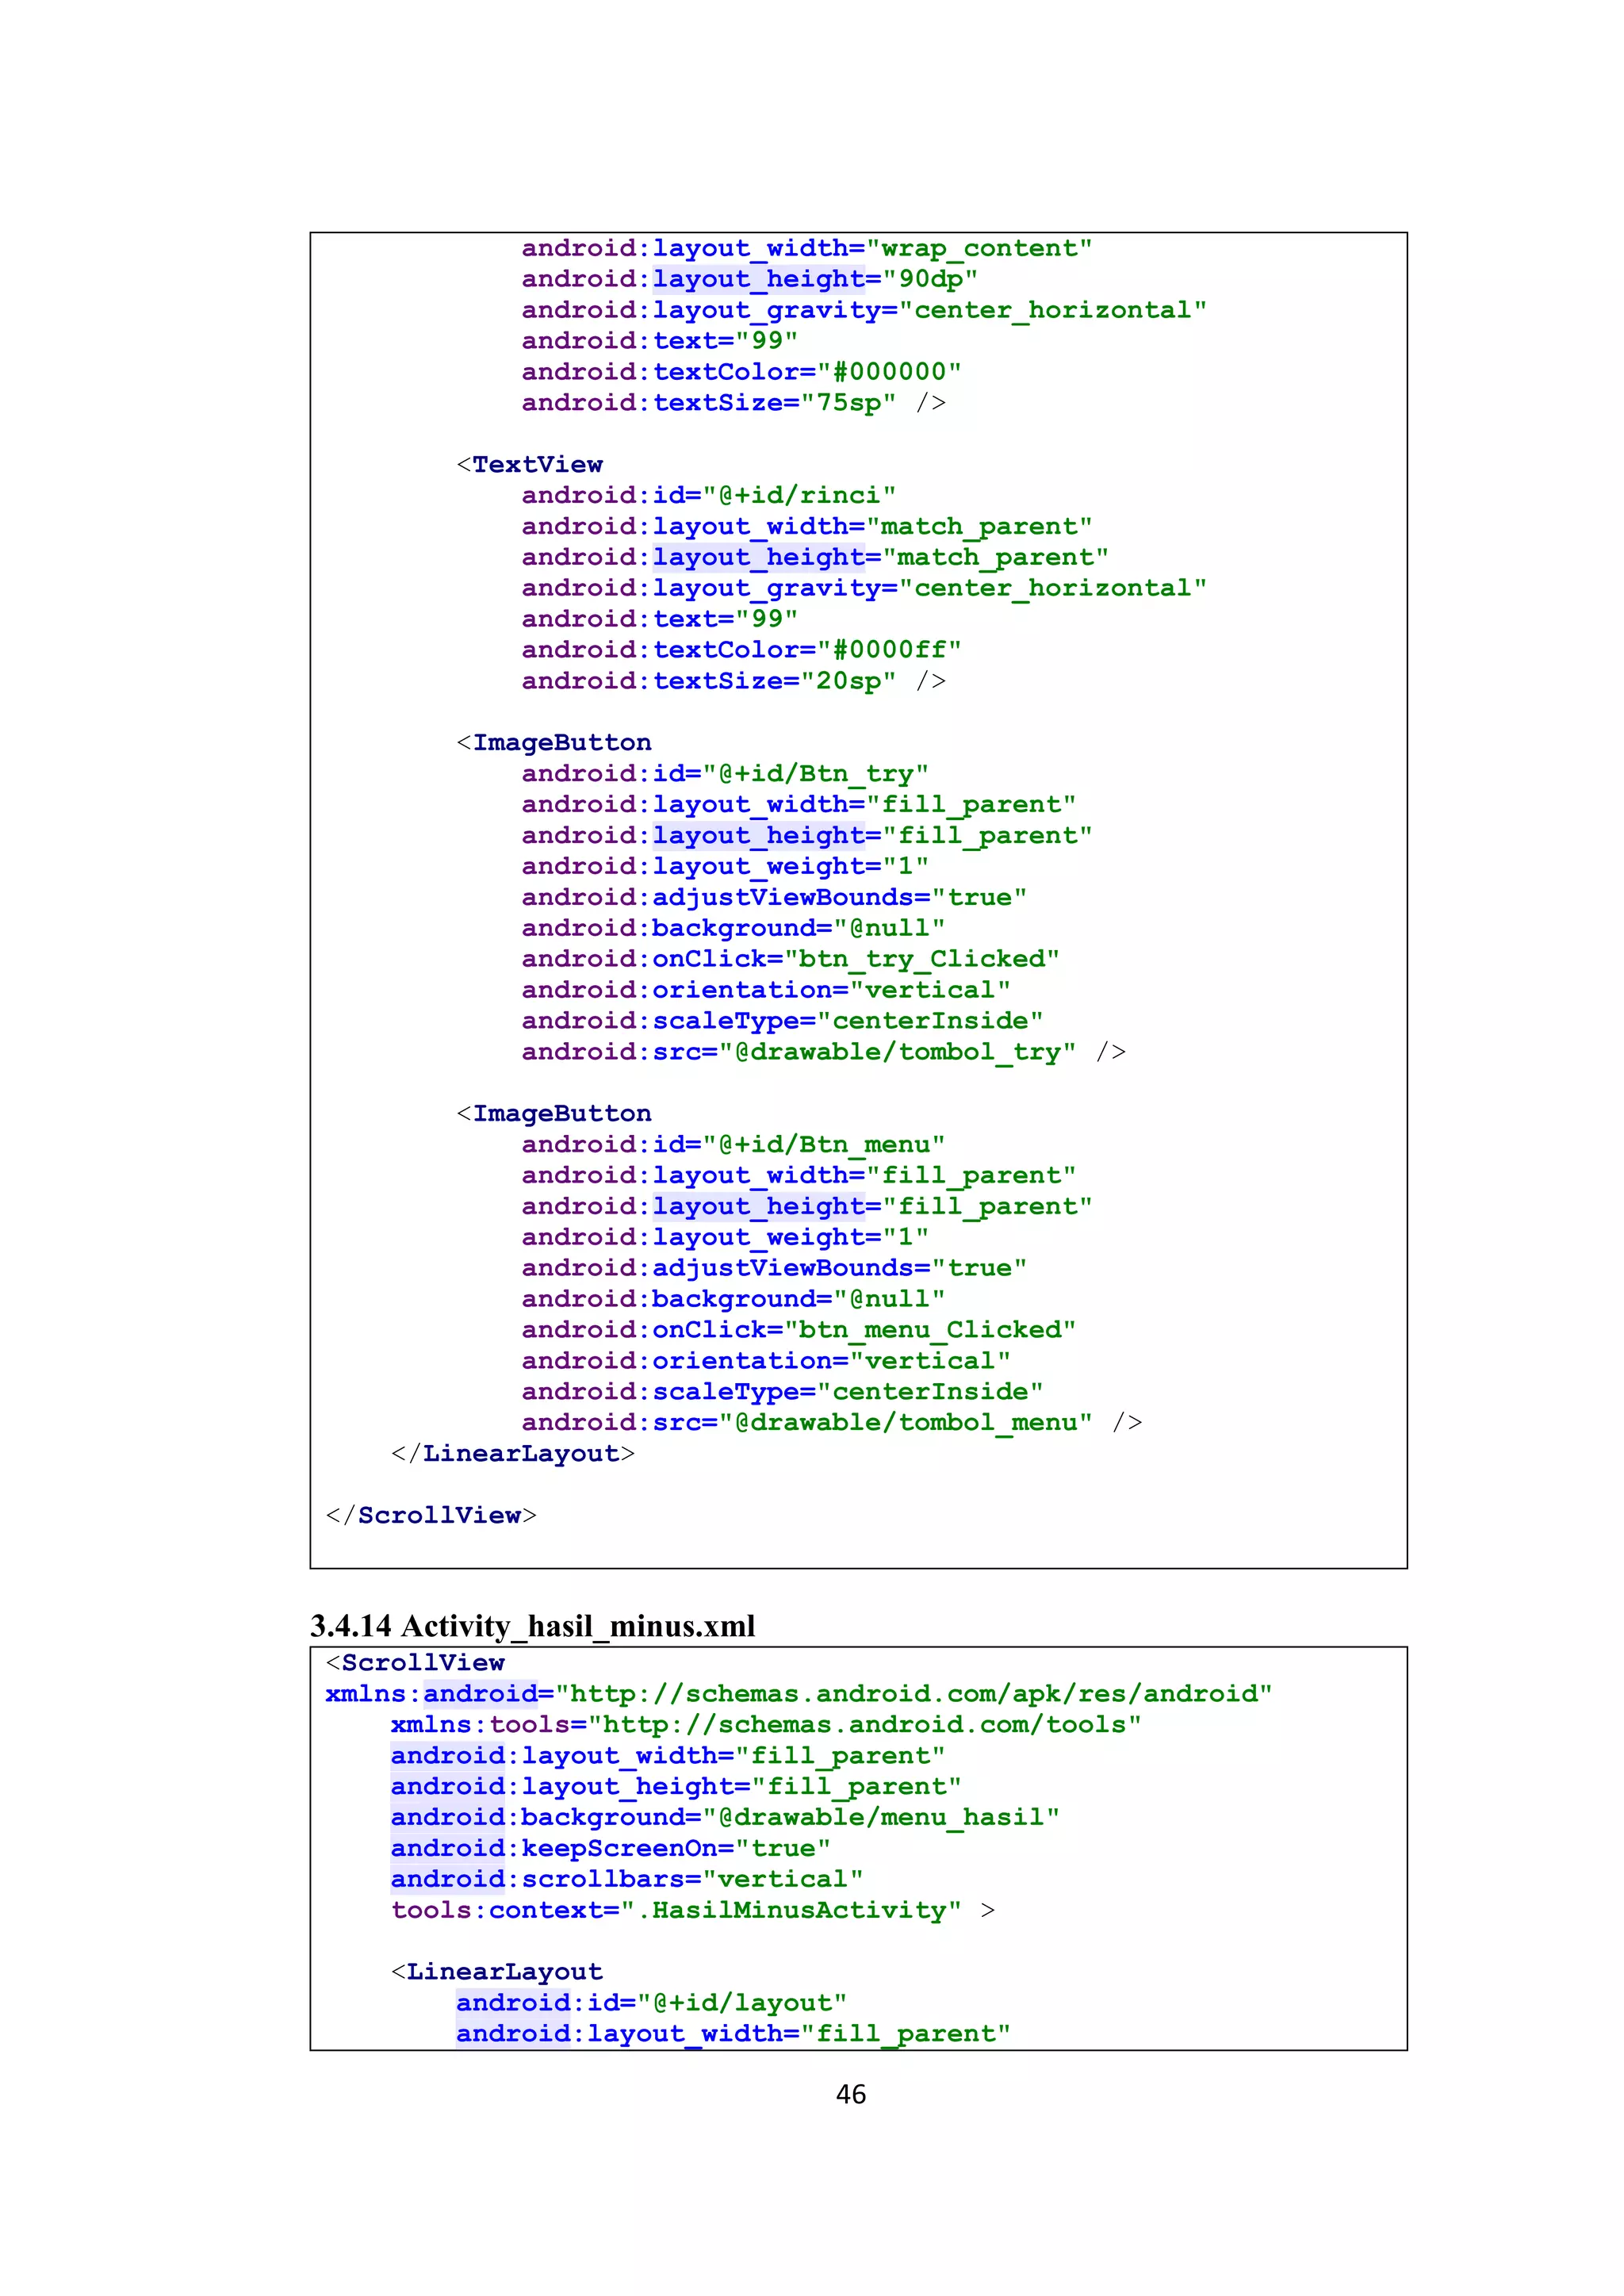Click android:src="@drawable/tombol_menu" line
This screenshot has height=2296, width=1624.
tap(831, 1422)
